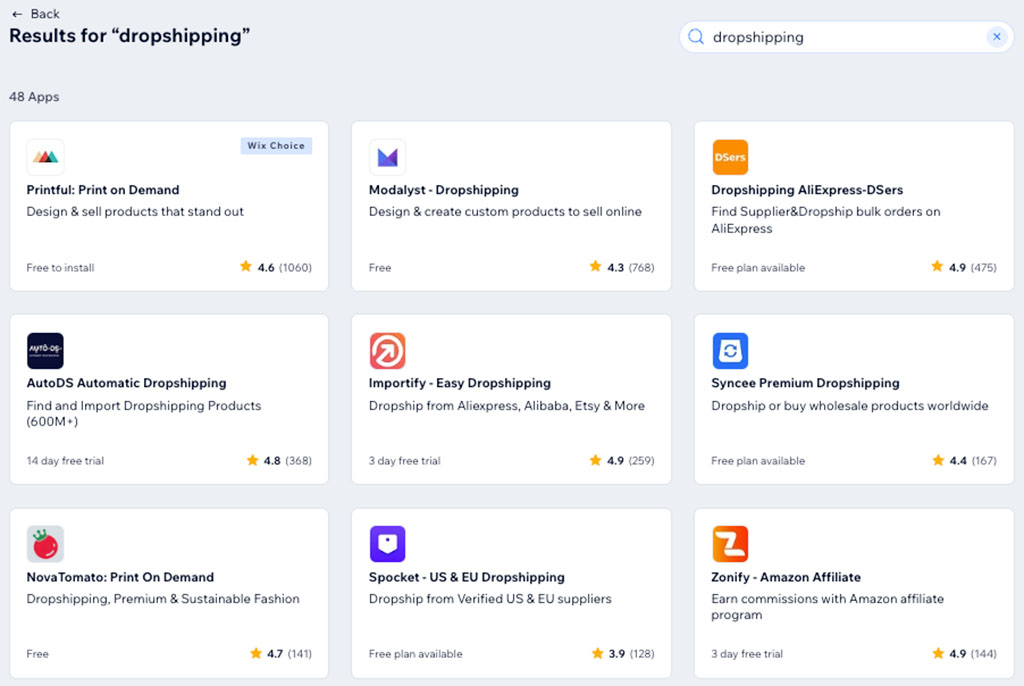Click 'Design & sell products that stand out'
Screen dimensions: 1024x686
click(x=135, y=212)
